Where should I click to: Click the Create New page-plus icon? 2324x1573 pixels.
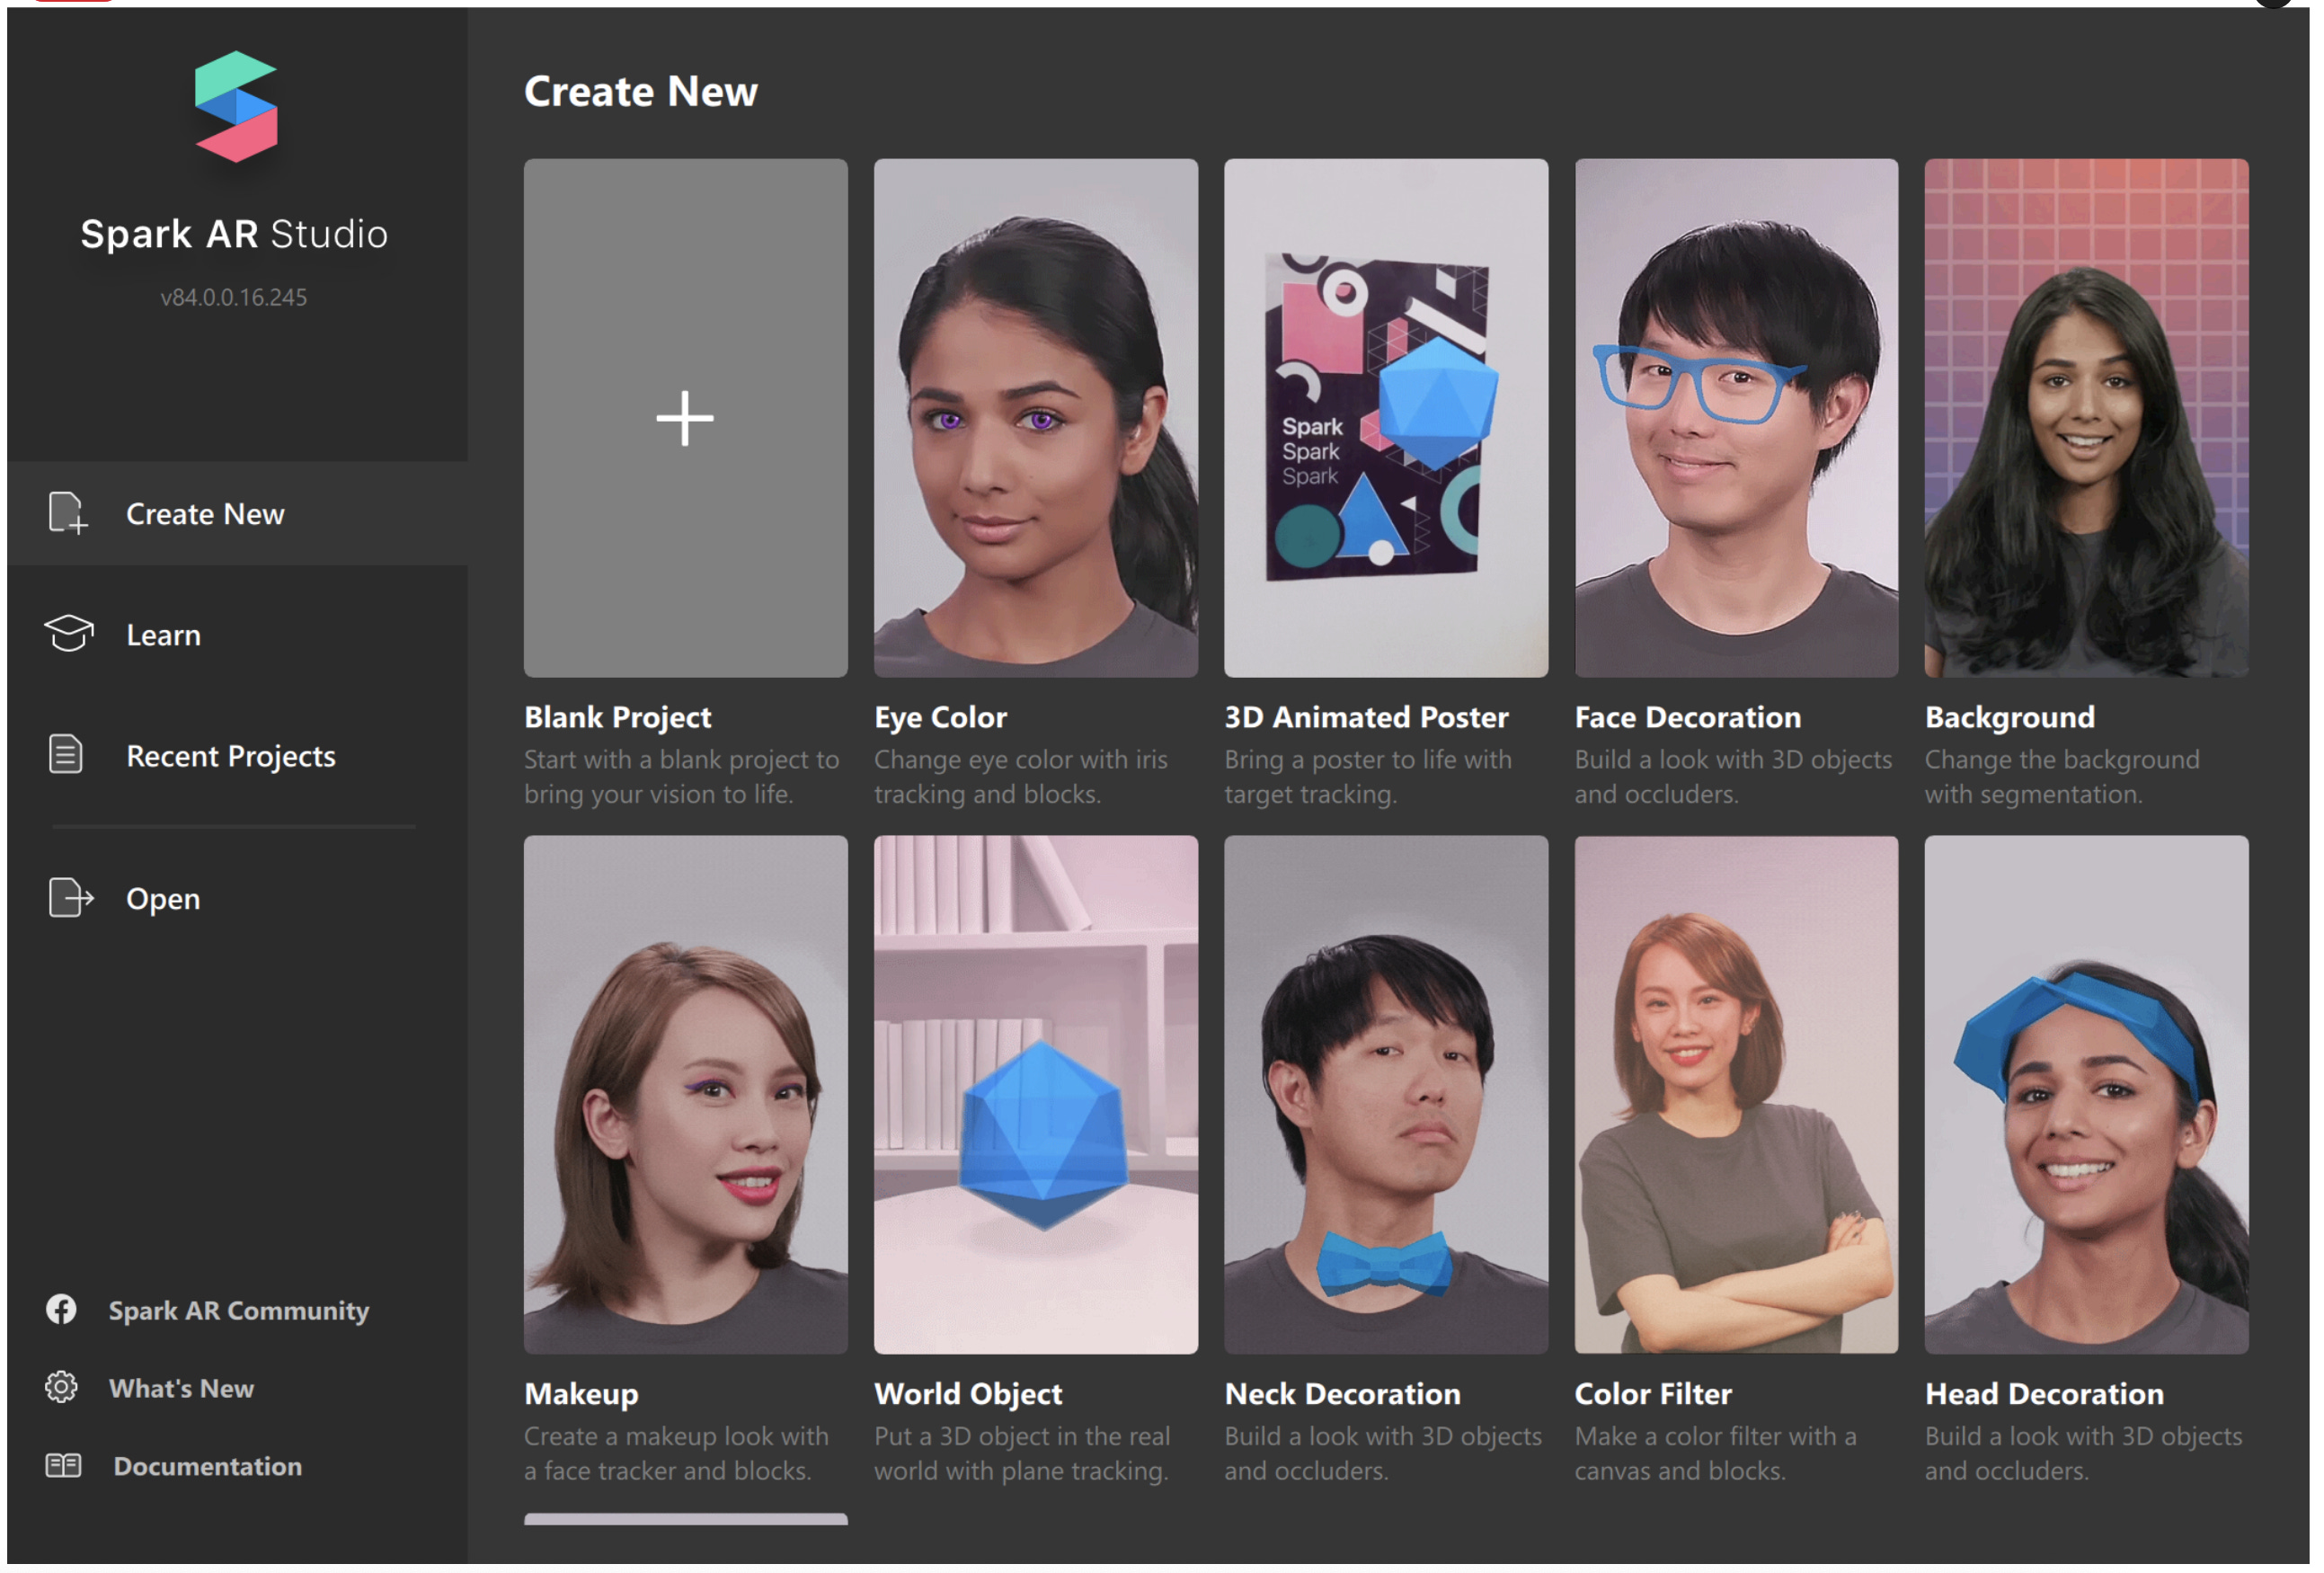pyautogui.click(x=68, y=513)
